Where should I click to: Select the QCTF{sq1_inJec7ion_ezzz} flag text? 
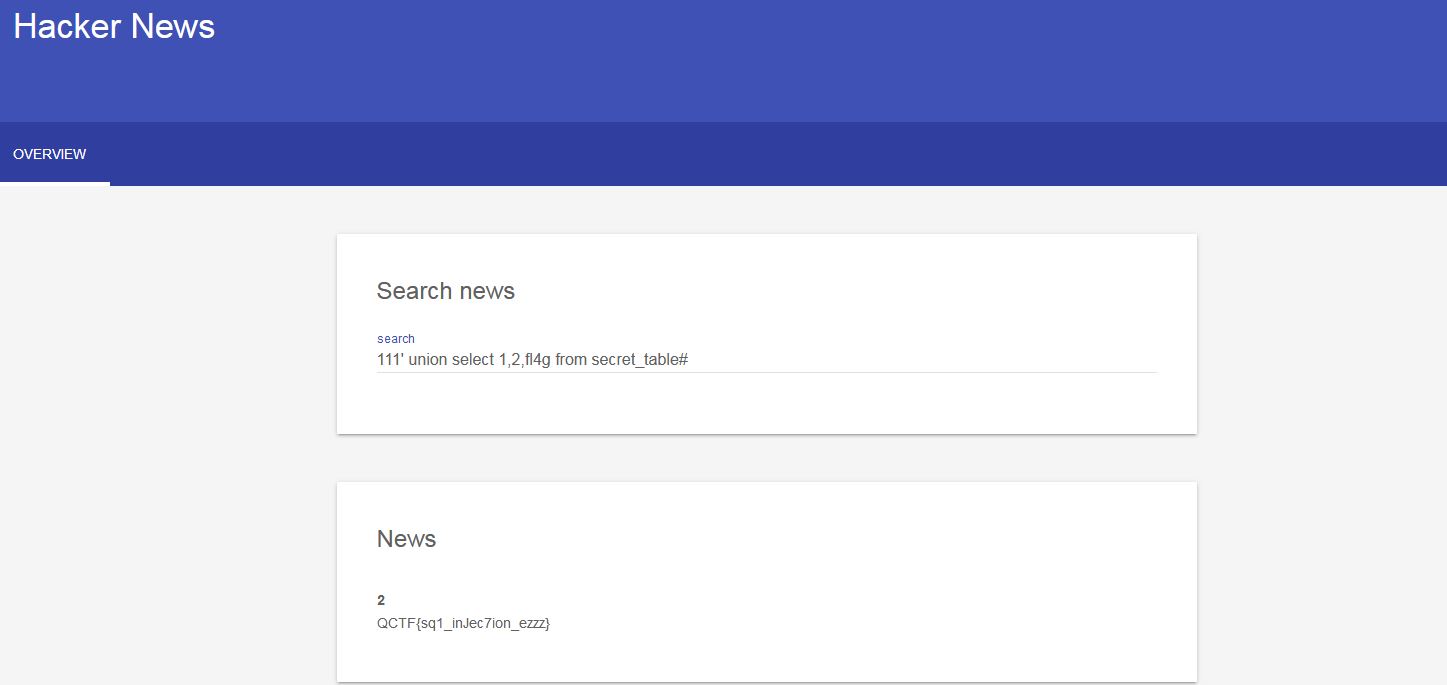tap(464, 623)
